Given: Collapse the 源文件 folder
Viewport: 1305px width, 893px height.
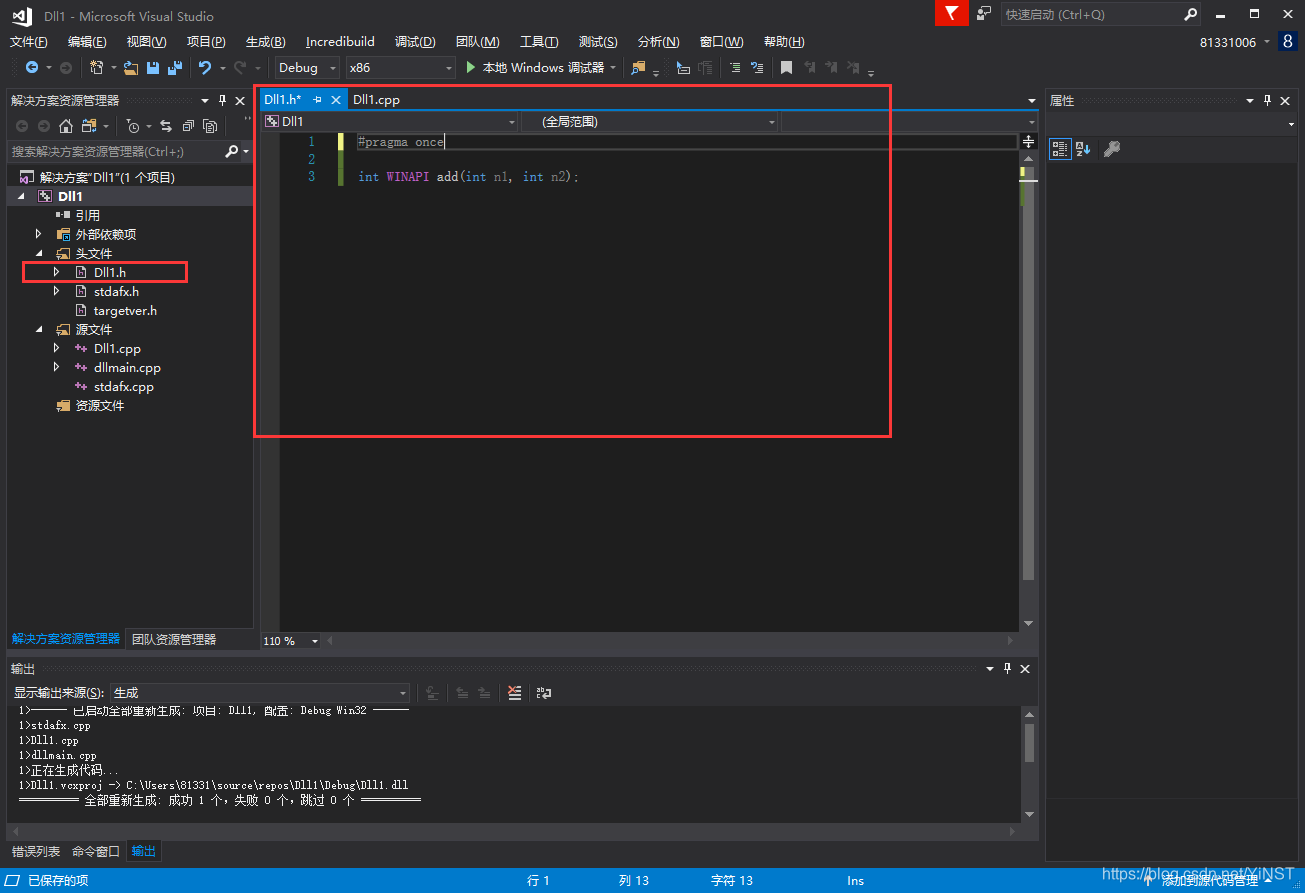Looking at the screenshot, I should (39, 330).
